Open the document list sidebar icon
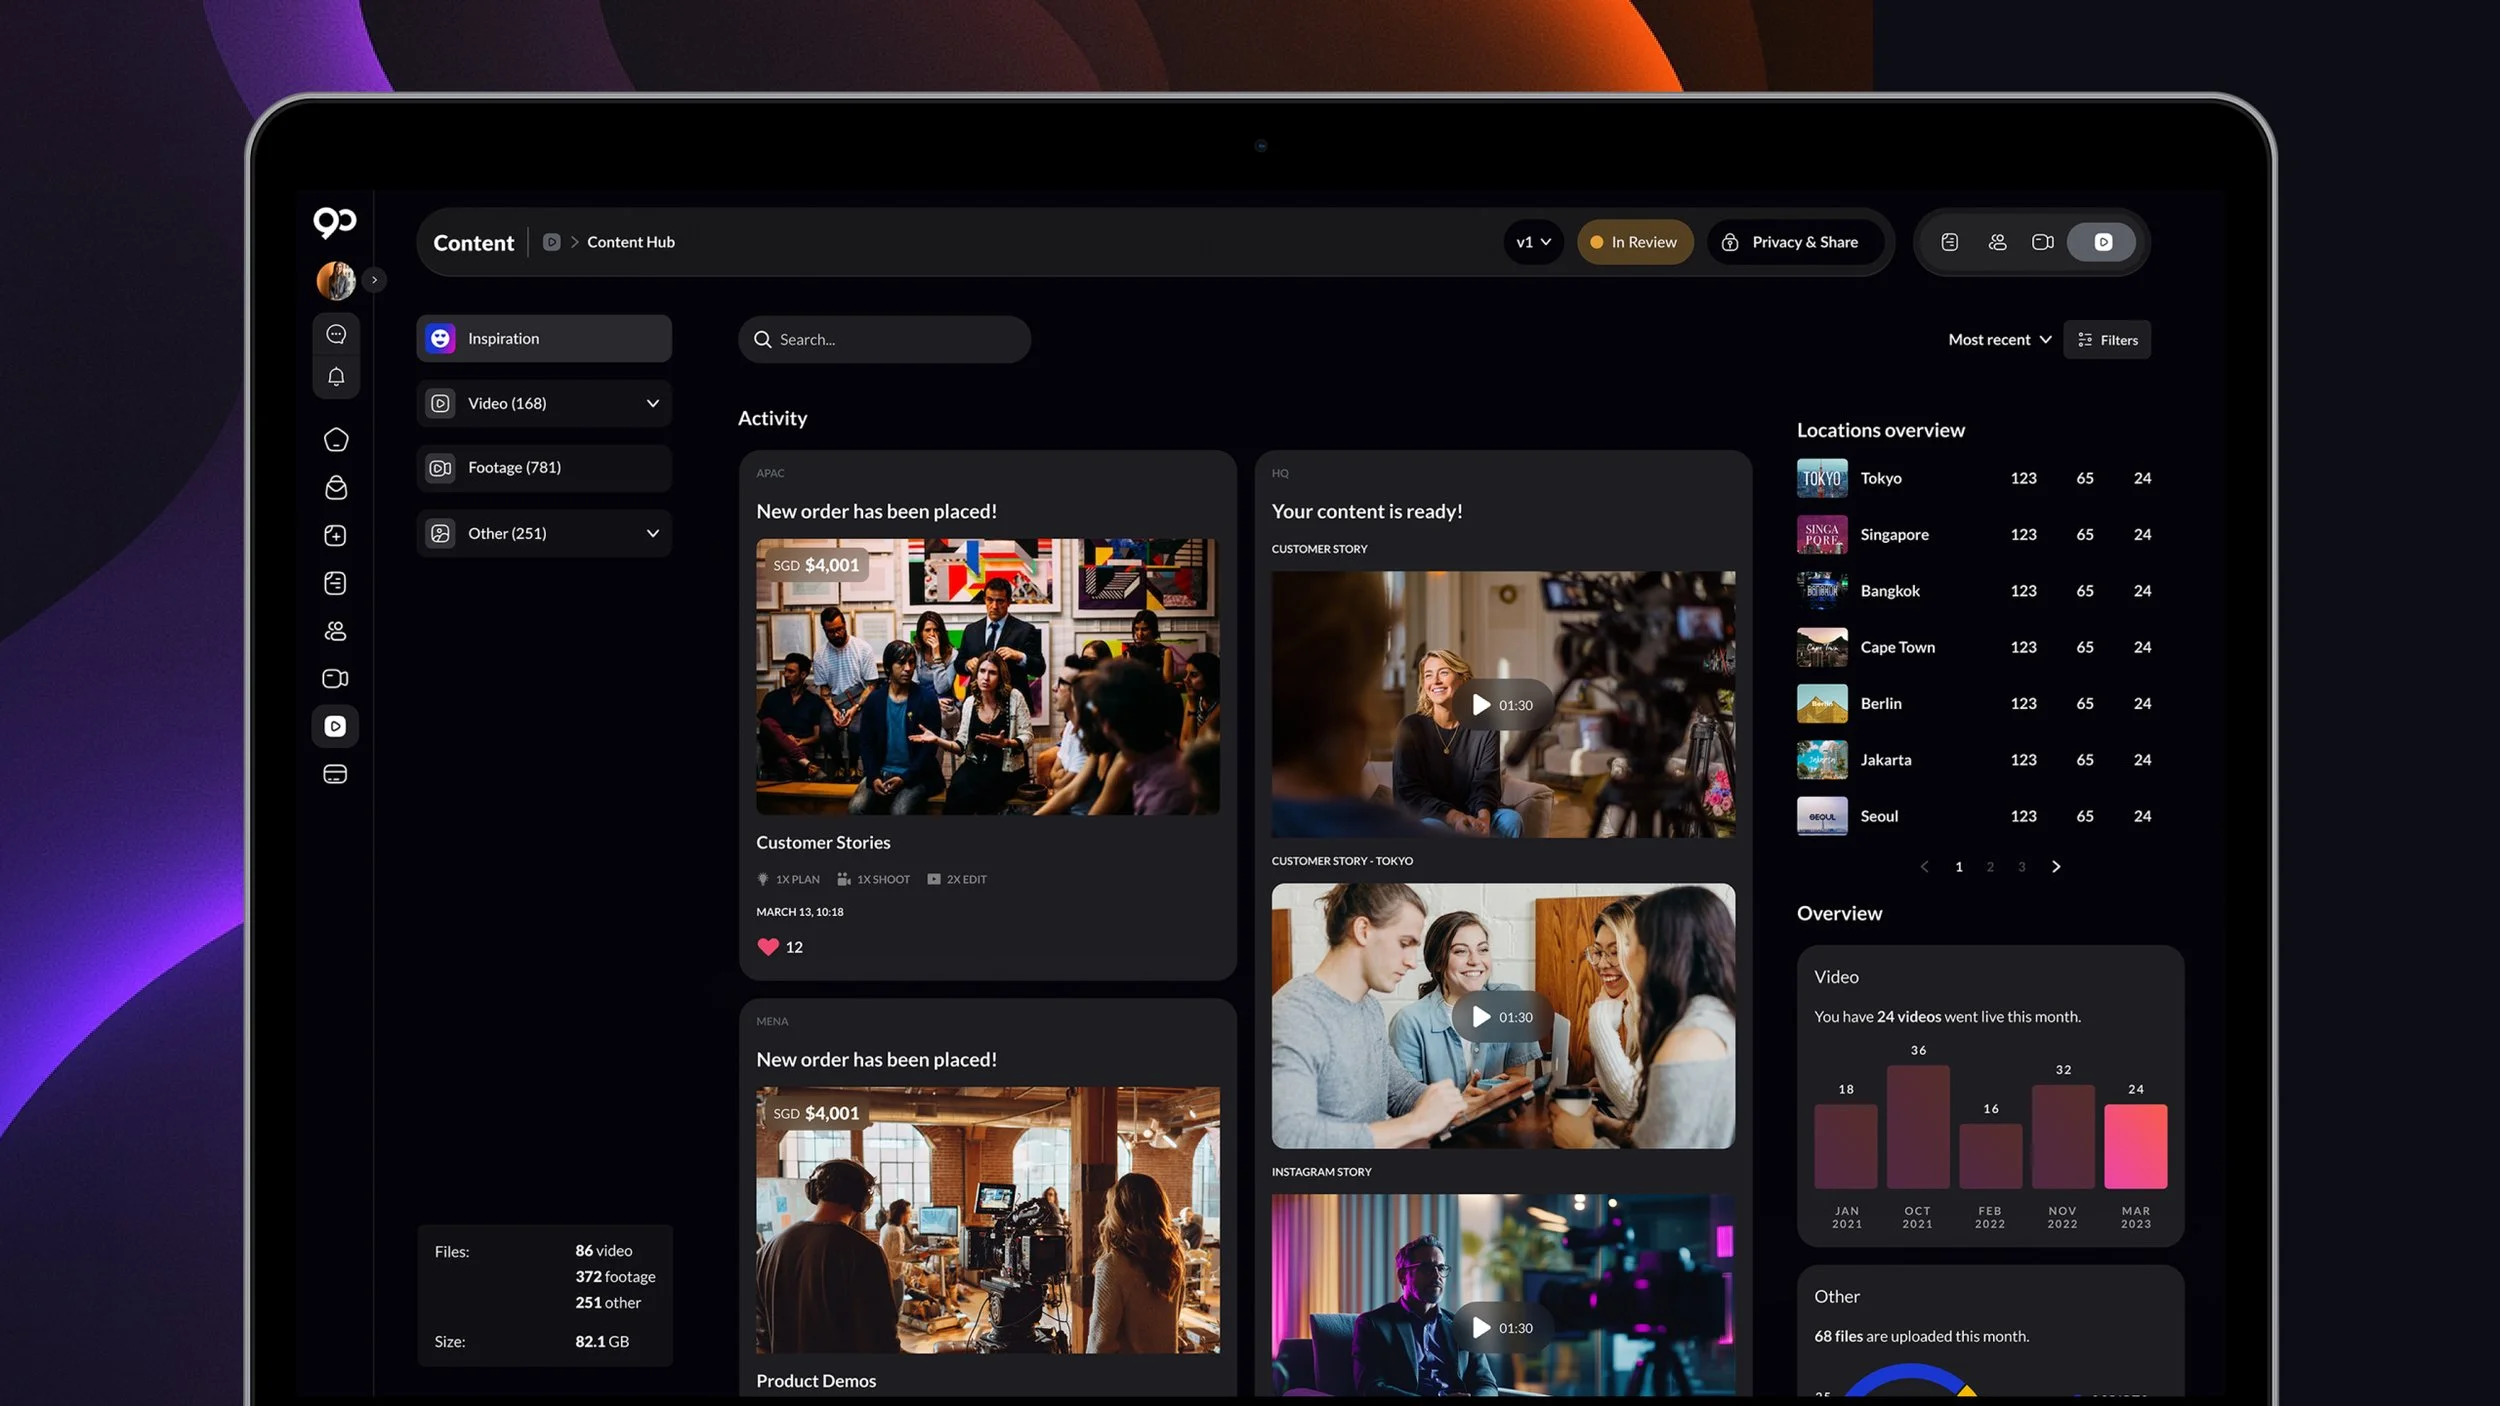The width and height of the screenshot is (2500, 1406). [336, 583]
